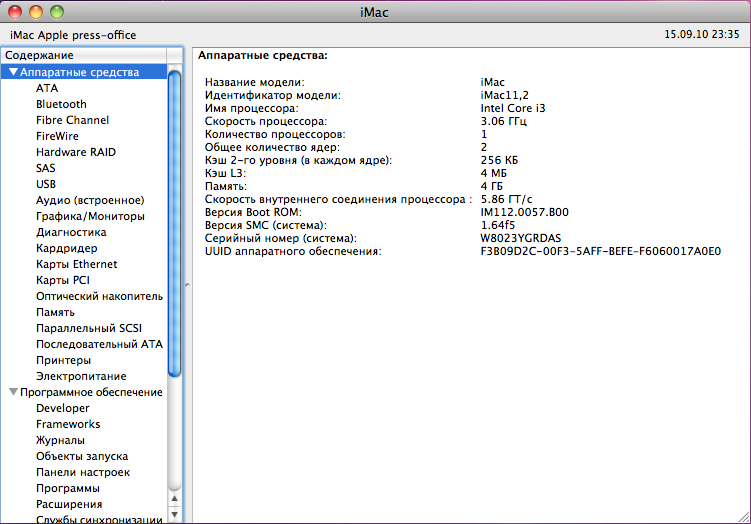Click the SMC version 1.64f5
This screenshot has width=751, height=524.
coord(498,225)
